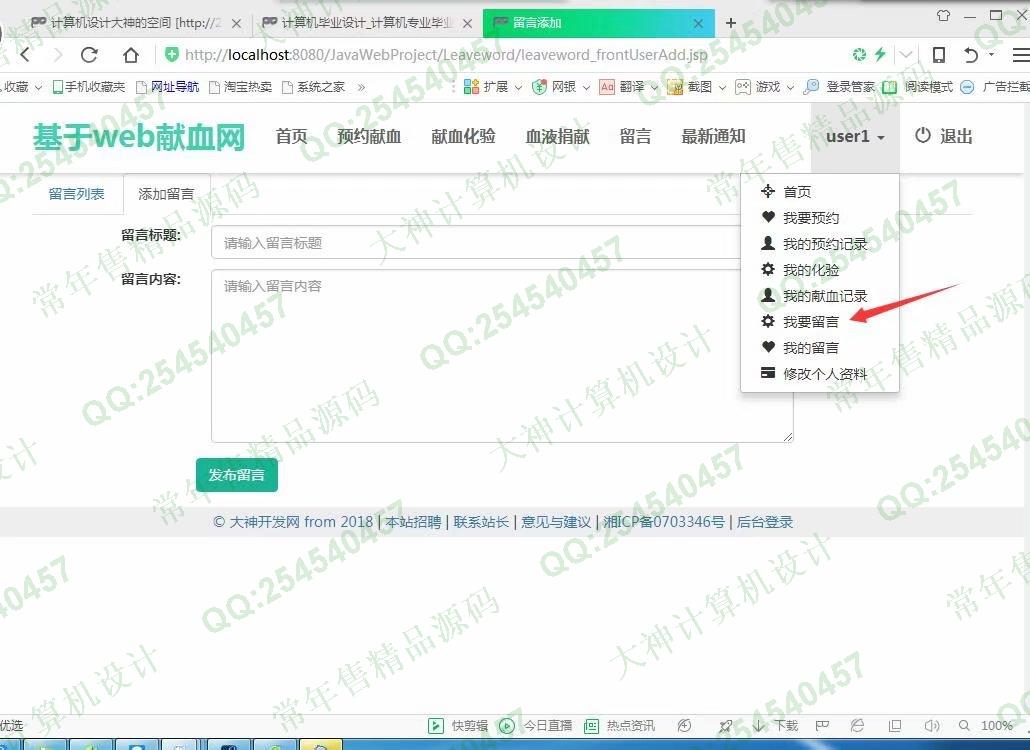Show more bookmarks via the double chevron
This screenshot has height=750, width=1030.
tap(361, 87)
